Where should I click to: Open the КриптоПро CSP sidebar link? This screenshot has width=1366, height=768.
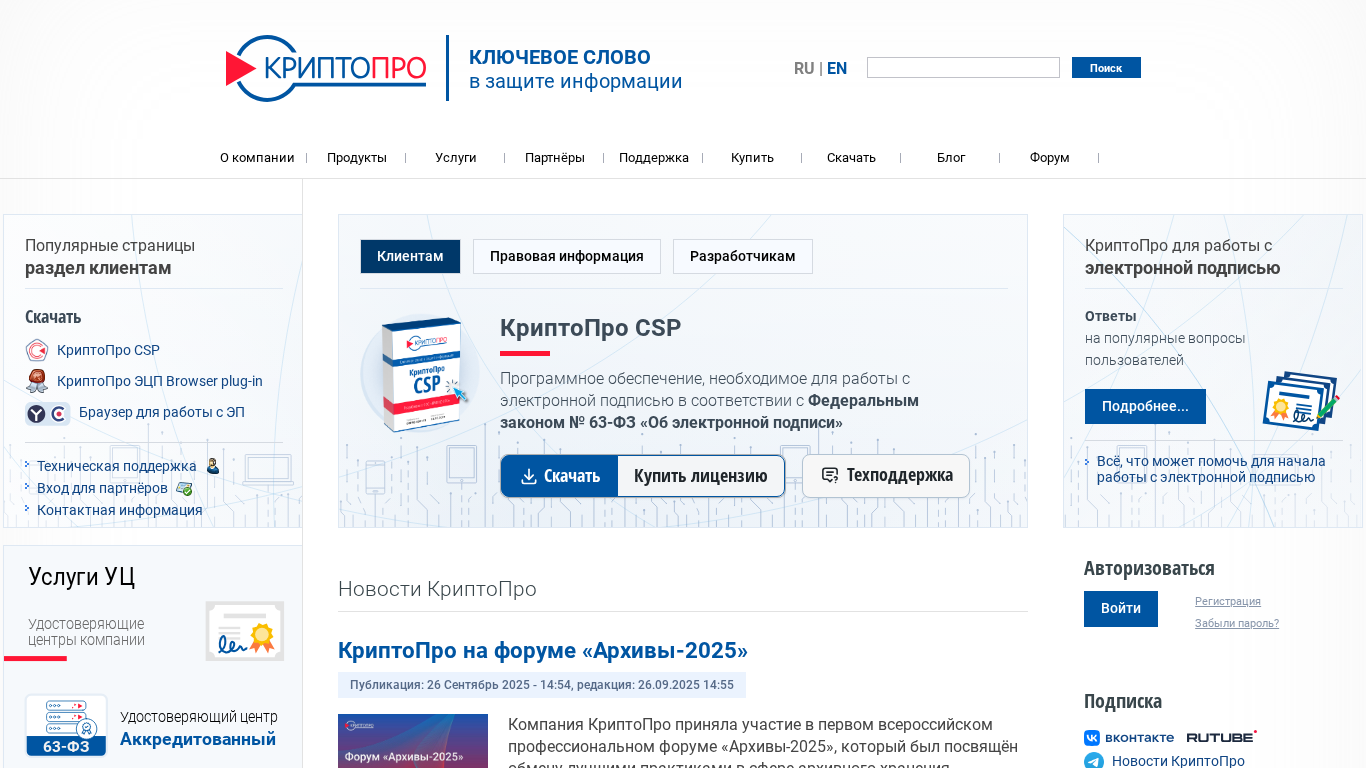click(x=108, y=351)
